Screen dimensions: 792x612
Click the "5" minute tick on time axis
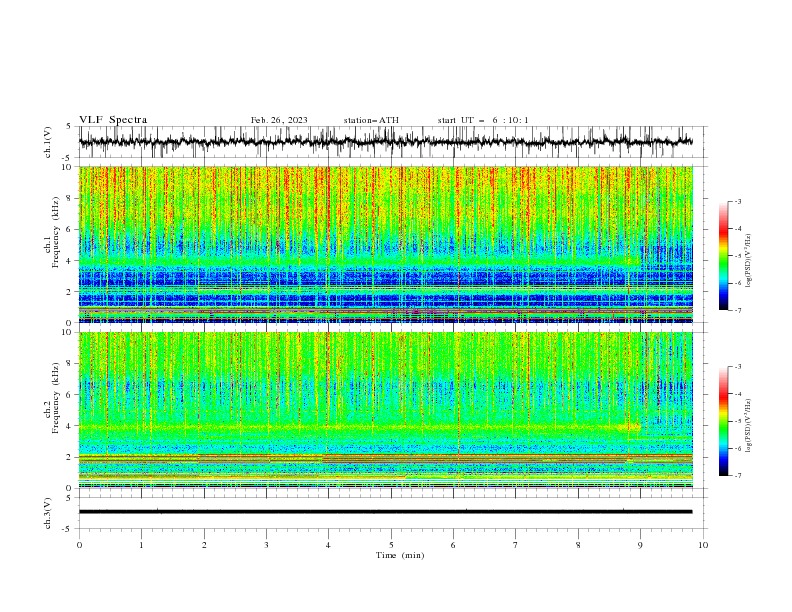(x=391, y=545)
